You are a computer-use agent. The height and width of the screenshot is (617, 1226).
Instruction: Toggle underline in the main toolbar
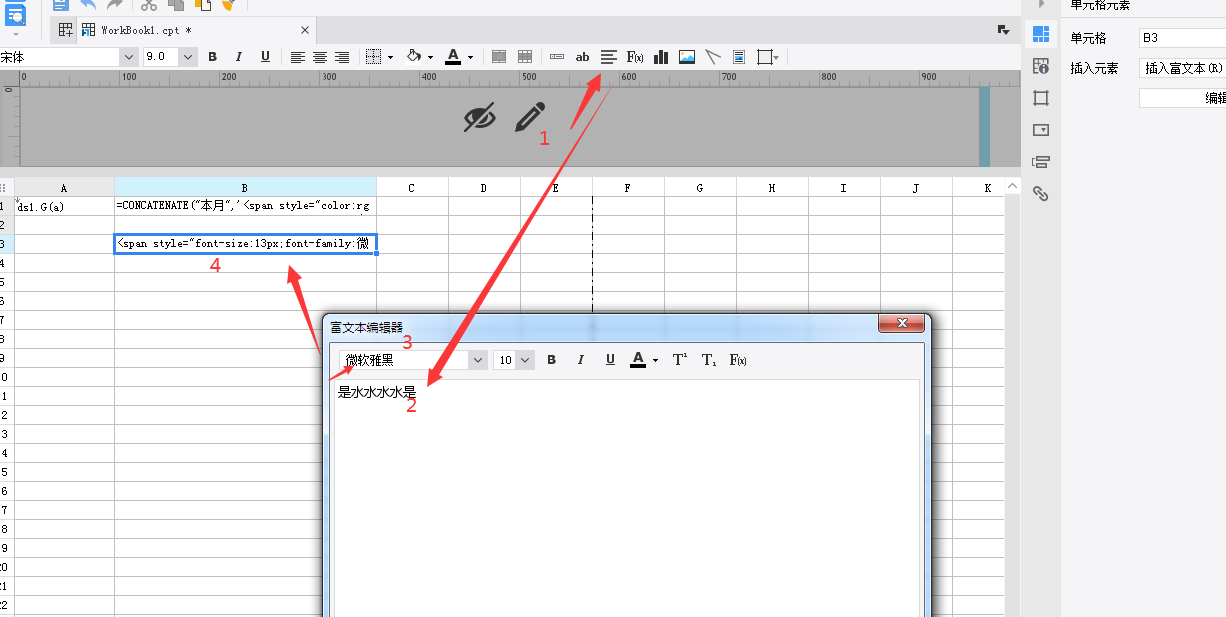265,57
